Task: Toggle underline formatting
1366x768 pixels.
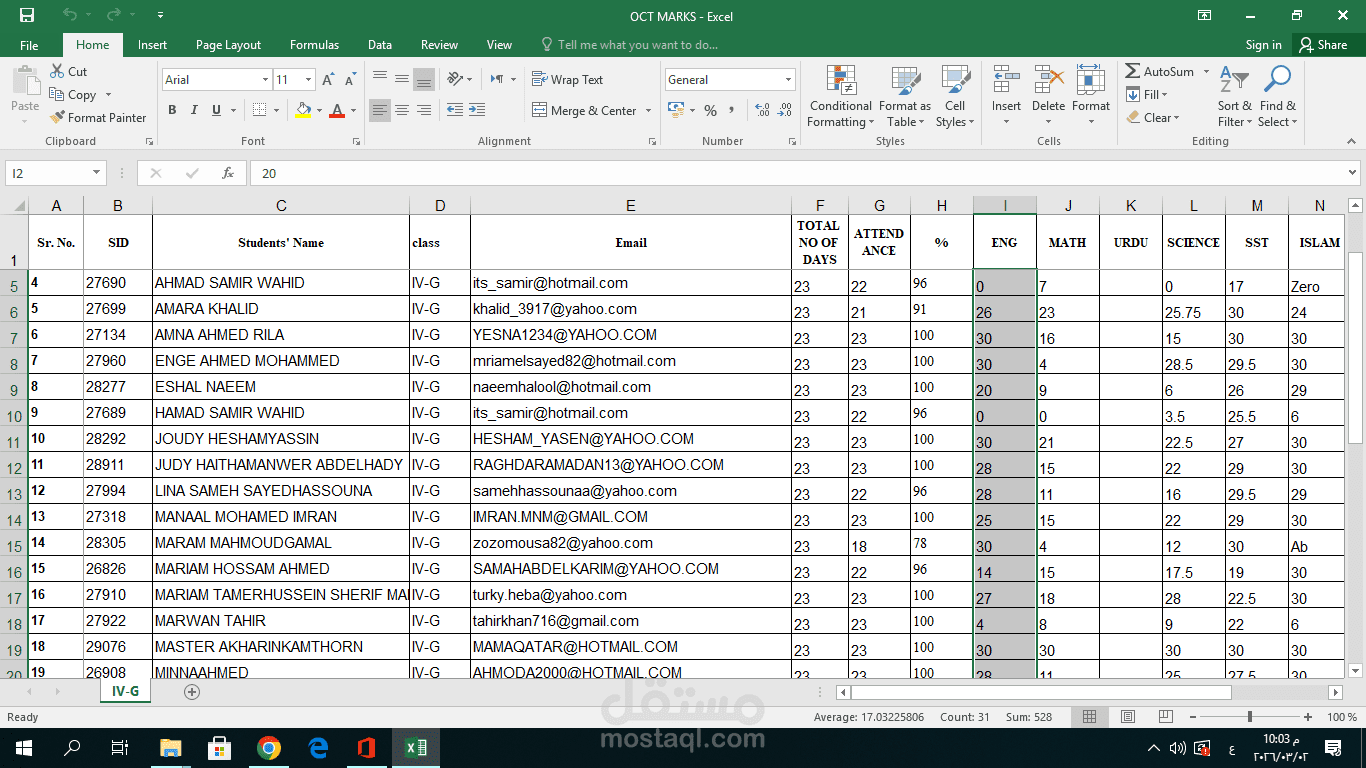Action: click(x=216, y=110)
